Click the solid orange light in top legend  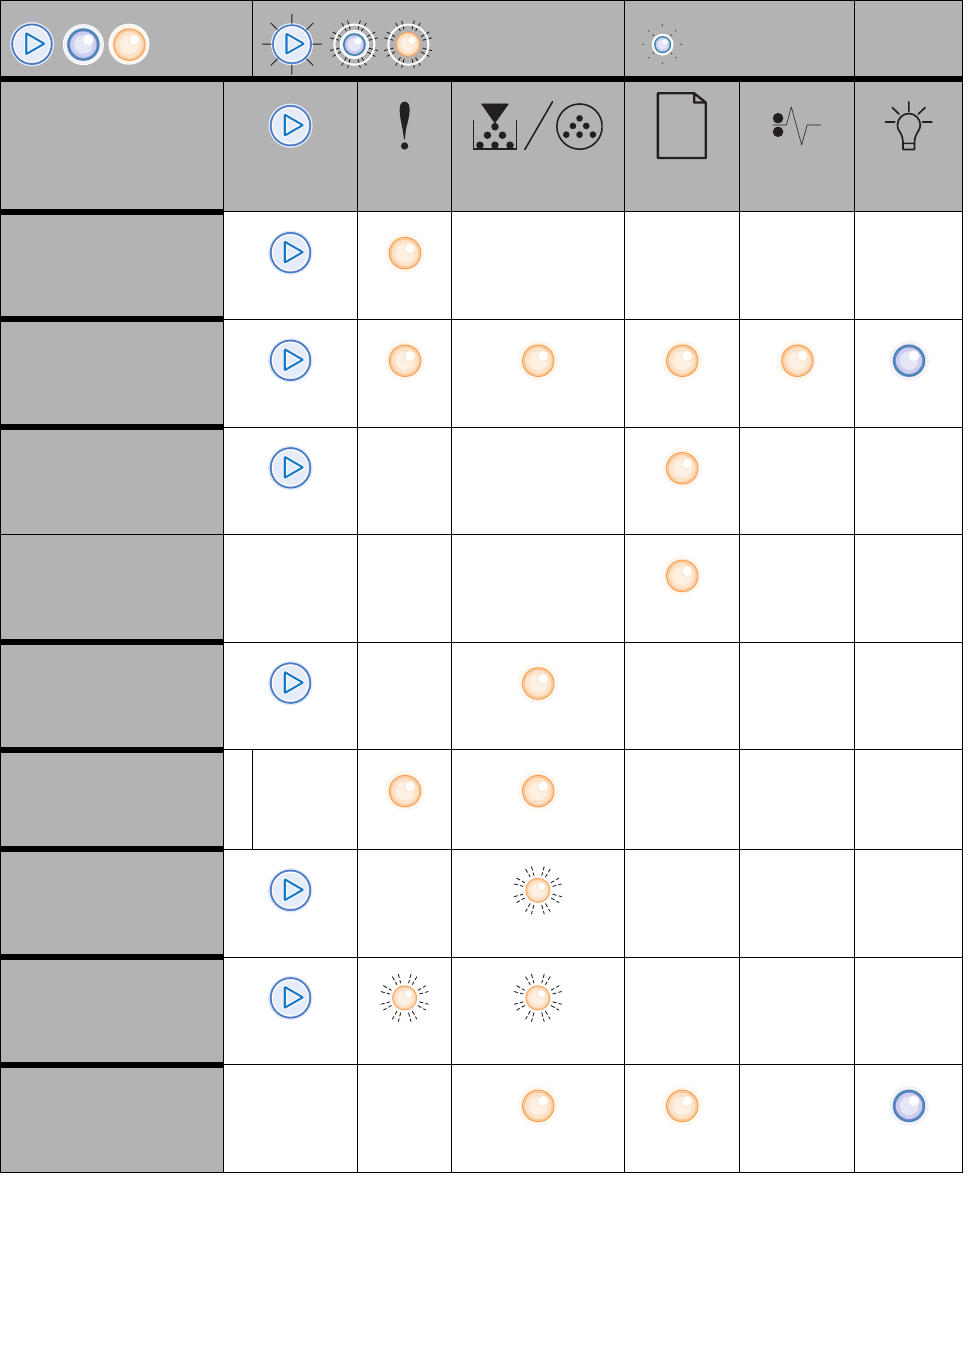point(129,44)
